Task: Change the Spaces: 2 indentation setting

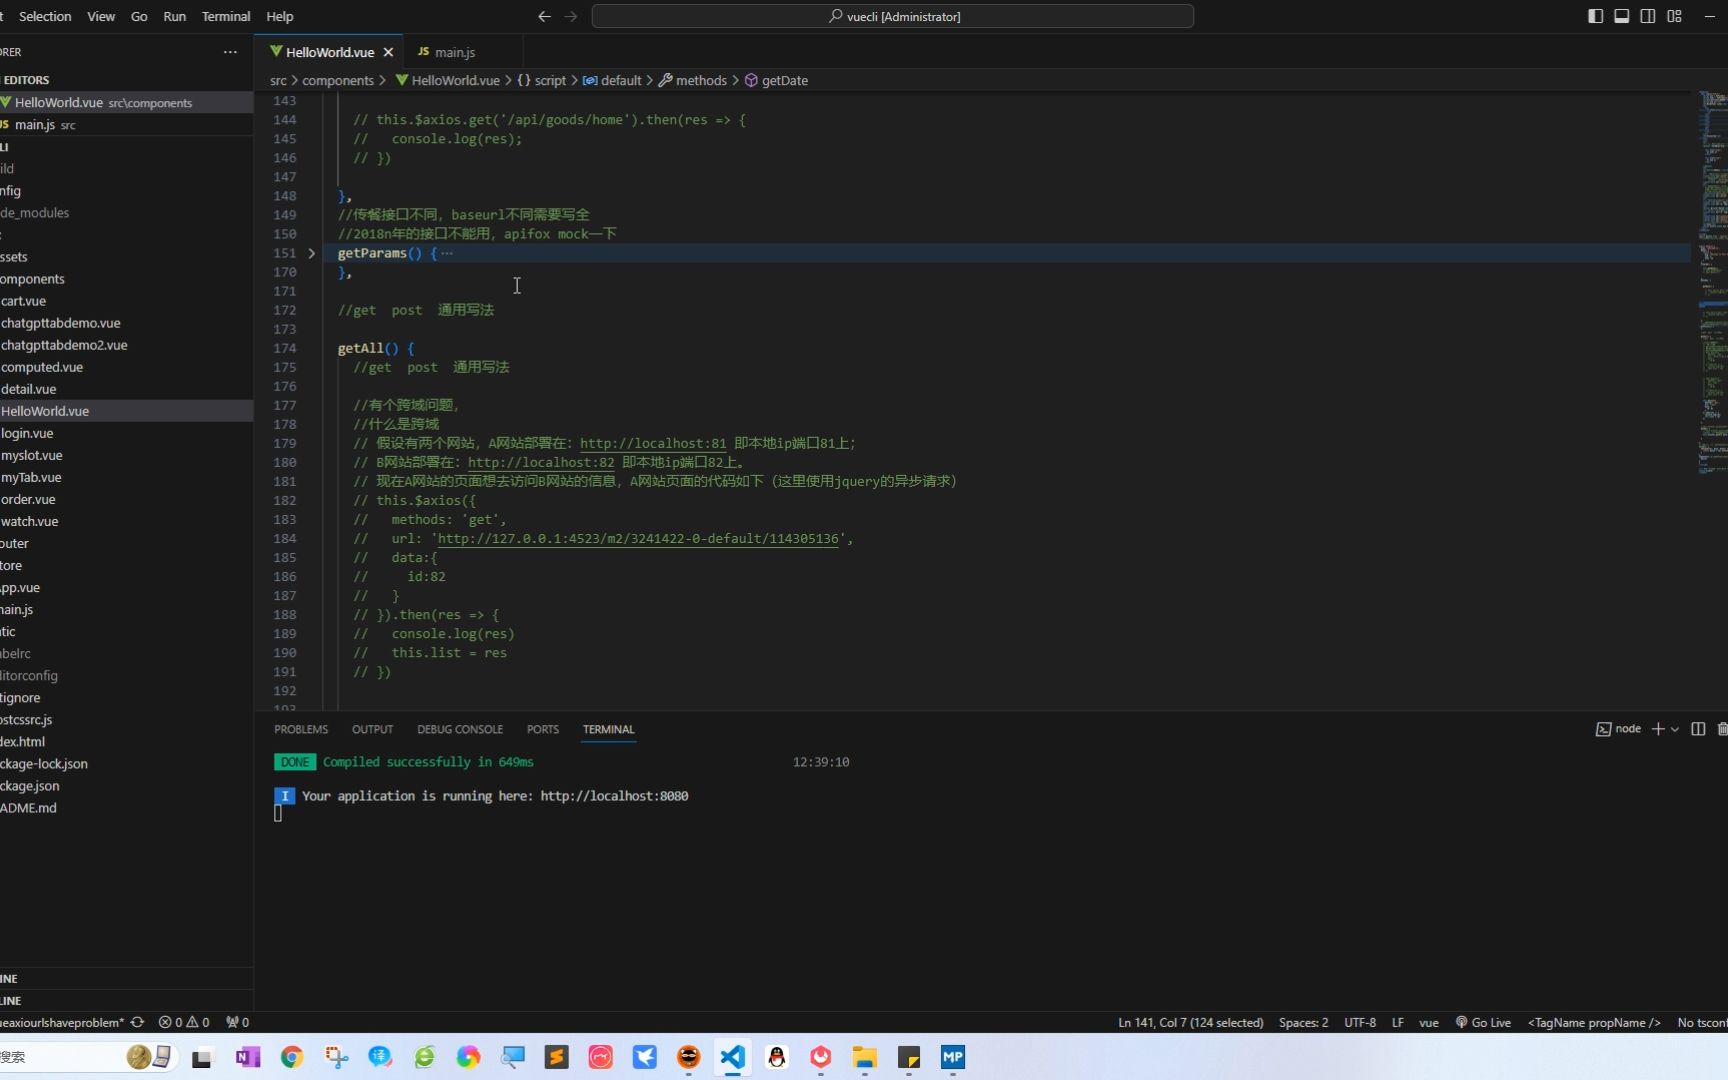Action: (1302, 1022)
